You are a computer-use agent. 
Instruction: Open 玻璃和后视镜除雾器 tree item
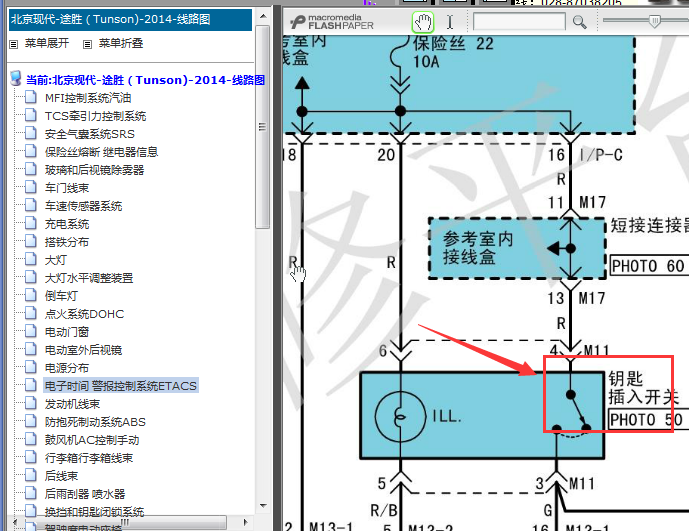[94, 170]
